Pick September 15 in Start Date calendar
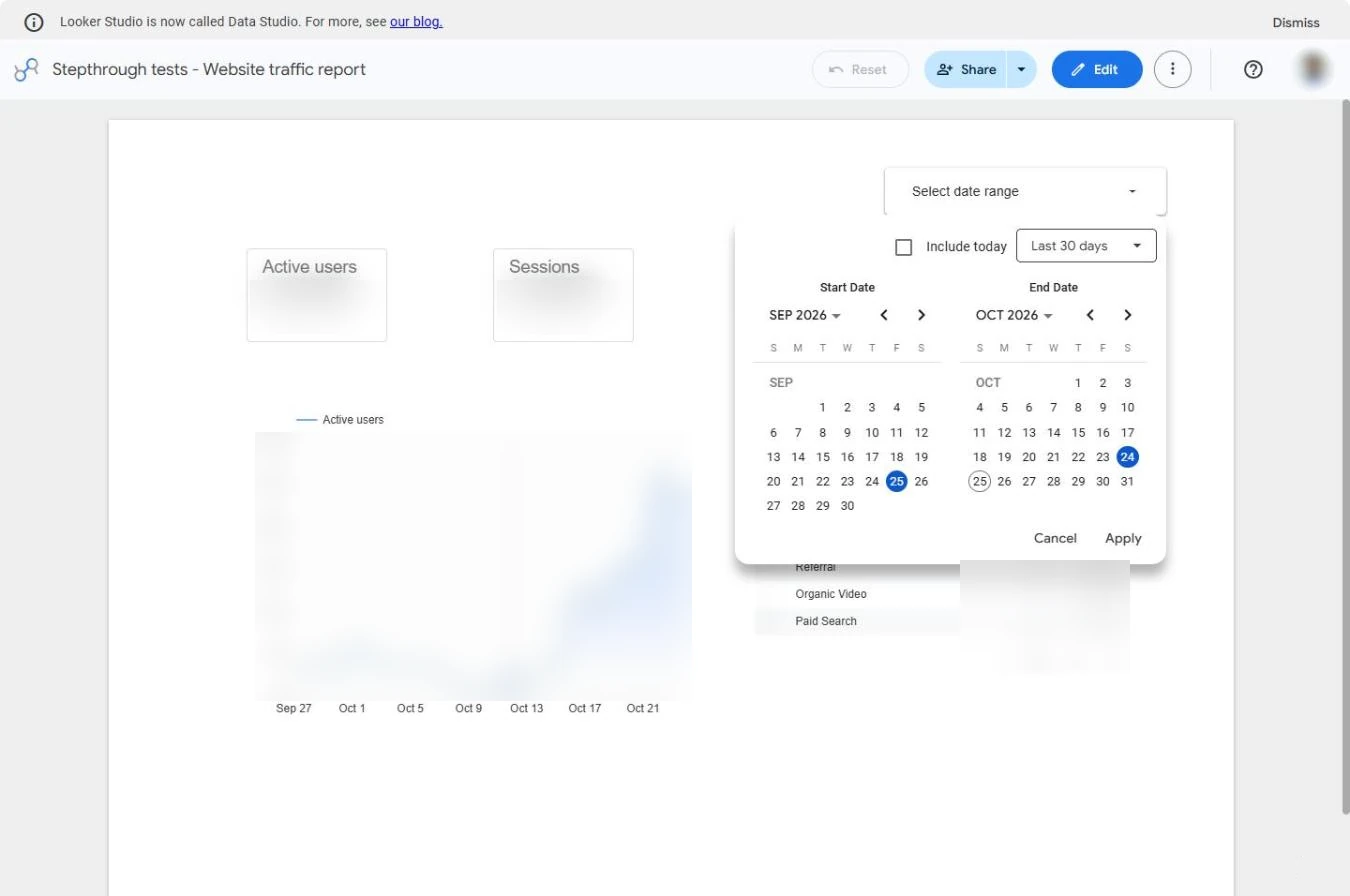This screenshot has height=896, width=1350. pos(822,457)
